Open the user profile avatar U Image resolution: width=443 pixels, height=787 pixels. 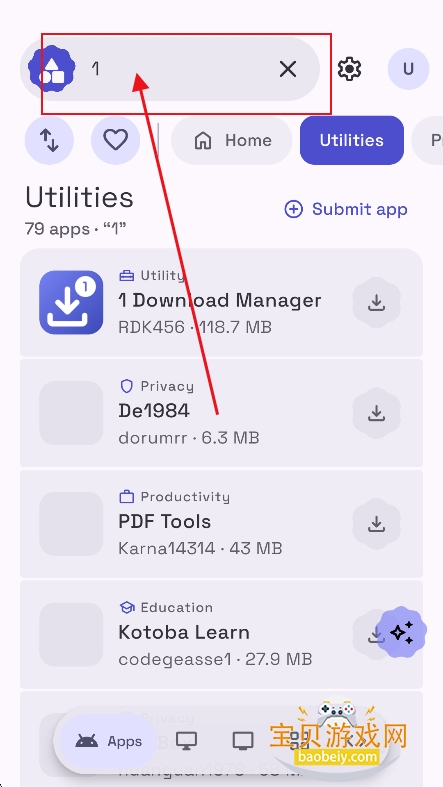408,69
